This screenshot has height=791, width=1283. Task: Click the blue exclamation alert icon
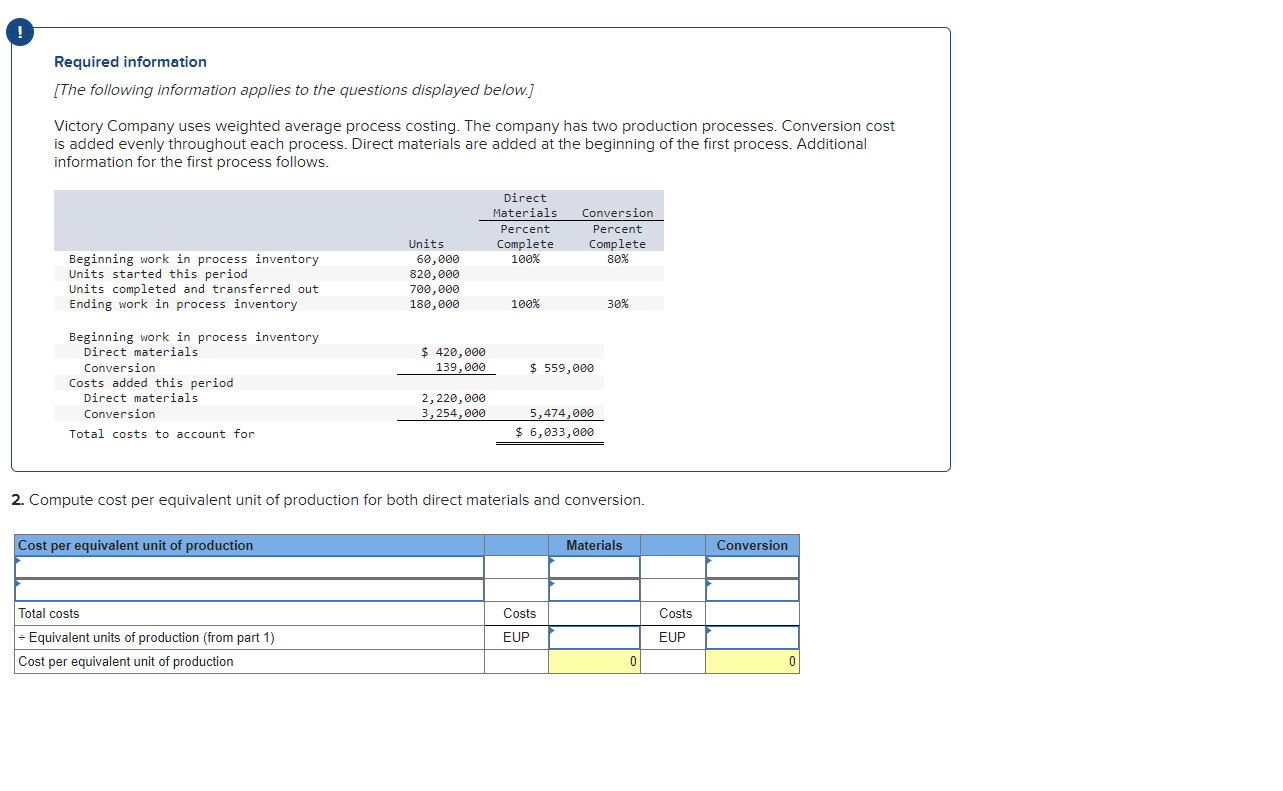pyautogui.click(x=18, y=32)
